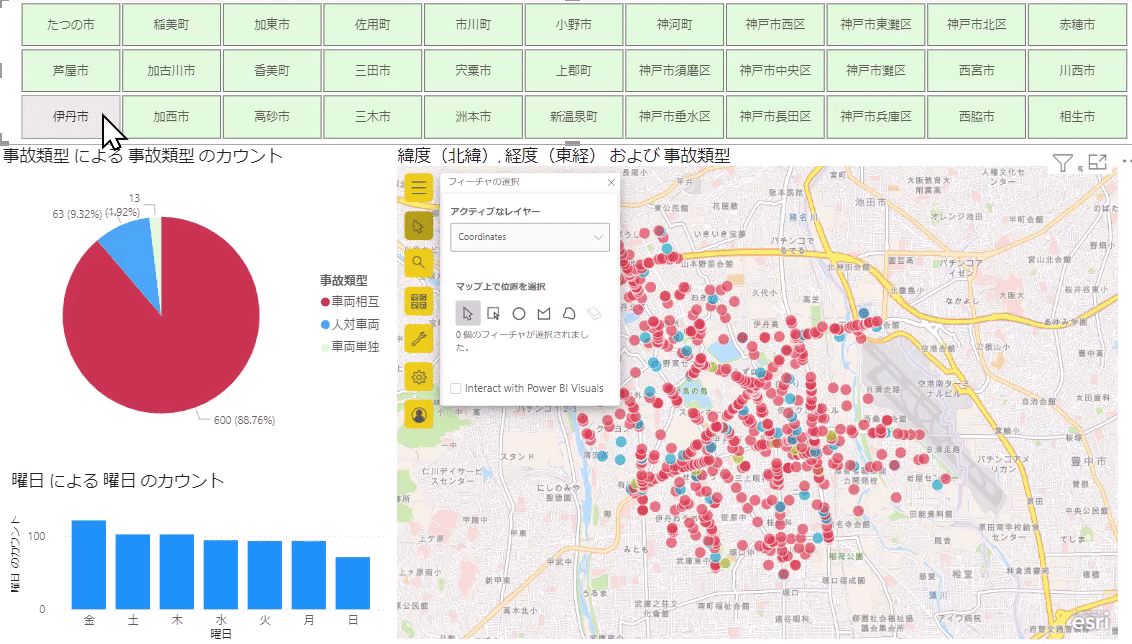Expand the Coordinates active layer dropdown
The width and height of the screenshot is (1132, 644).
click(x=530, y=237)
